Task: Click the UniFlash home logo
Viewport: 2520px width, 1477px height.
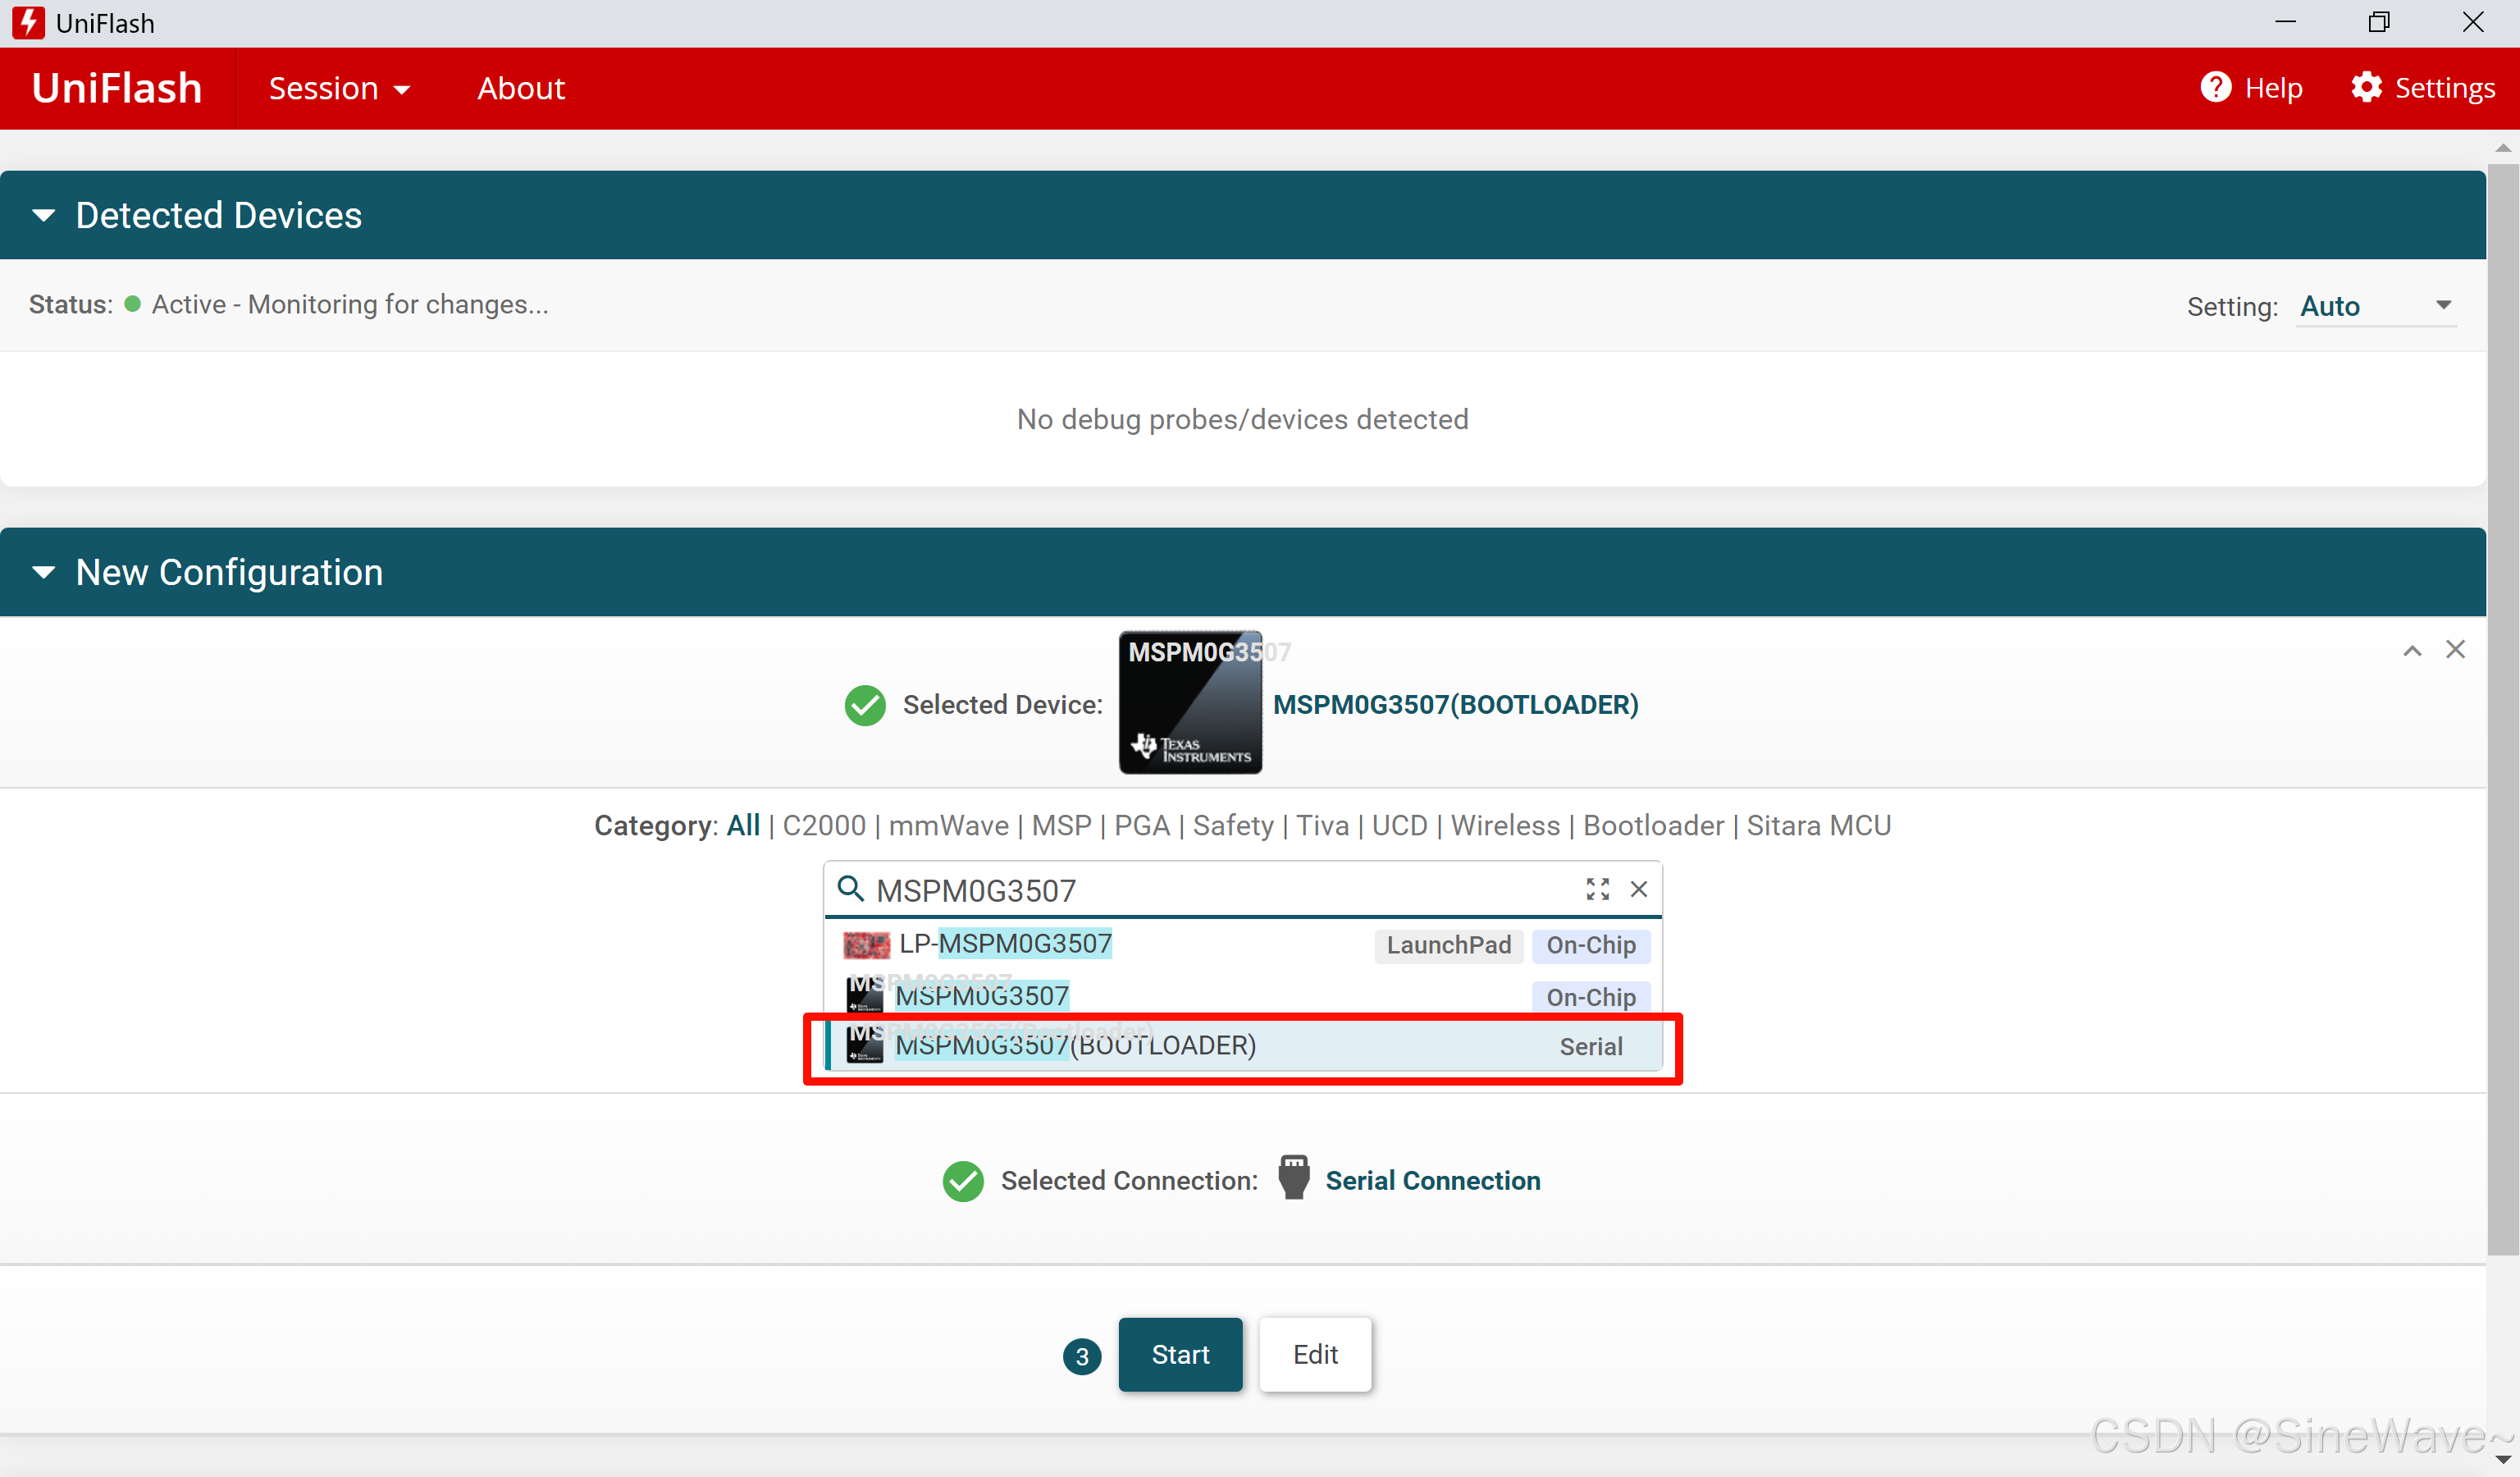Action: 117,88
